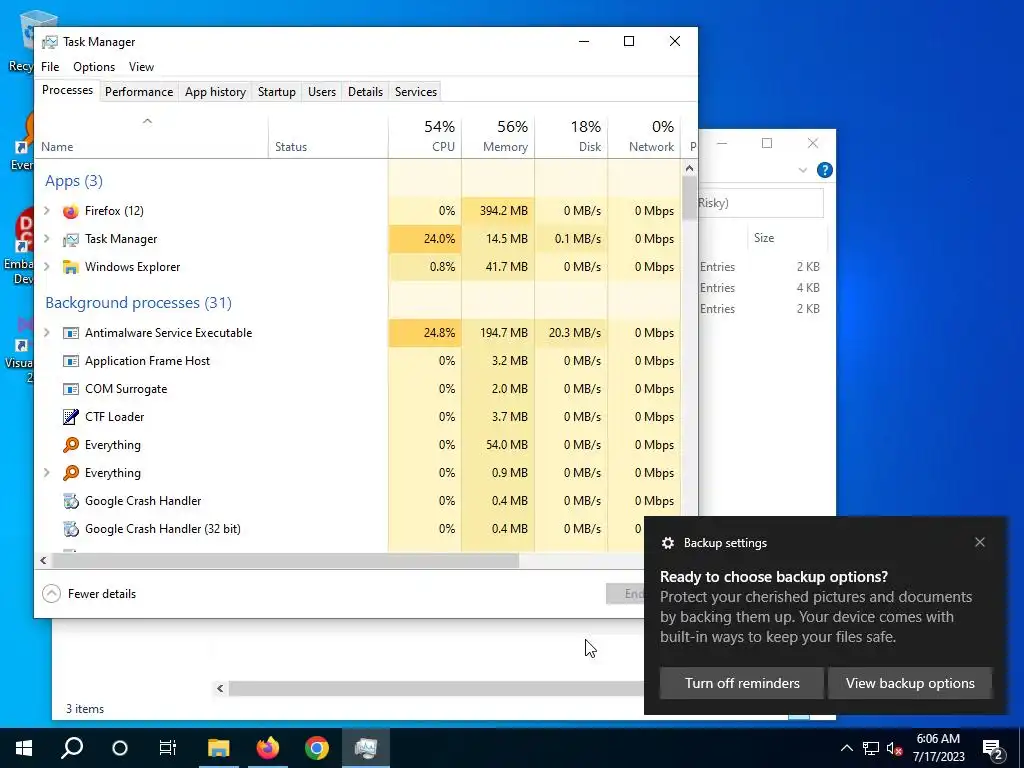Open taskbar Search magnifier
The height and width of the screenshot is (768, 1024).
click(72, 748)
